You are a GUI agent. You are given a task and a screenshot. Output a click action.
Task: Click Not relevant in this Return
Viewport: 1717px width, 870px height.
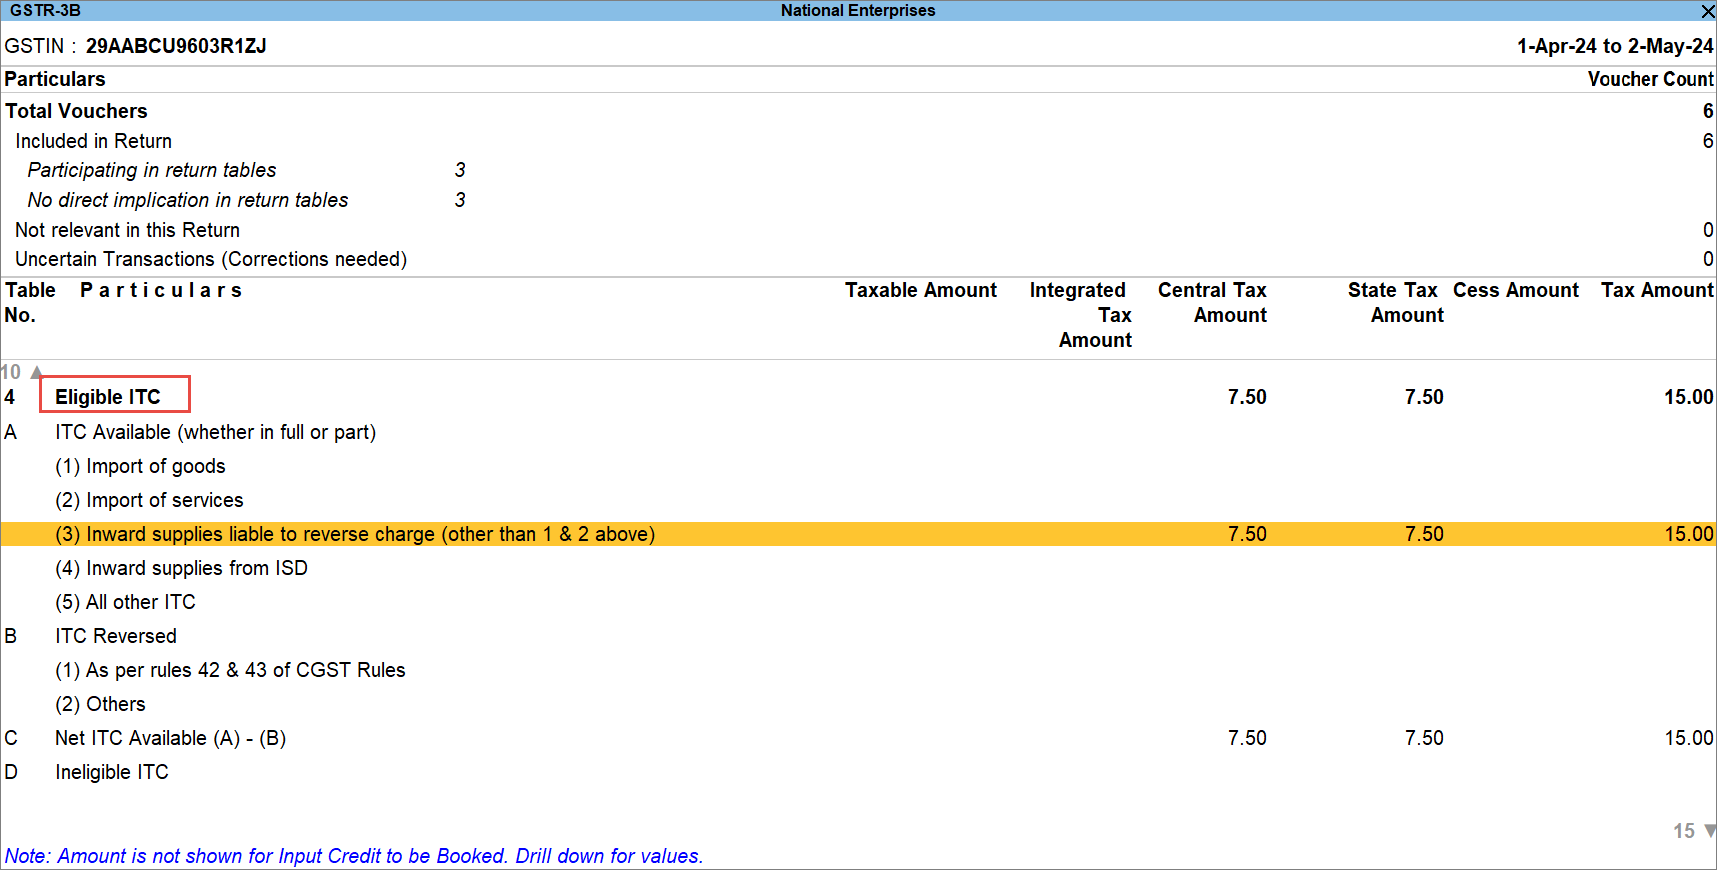tap(127, 230)
